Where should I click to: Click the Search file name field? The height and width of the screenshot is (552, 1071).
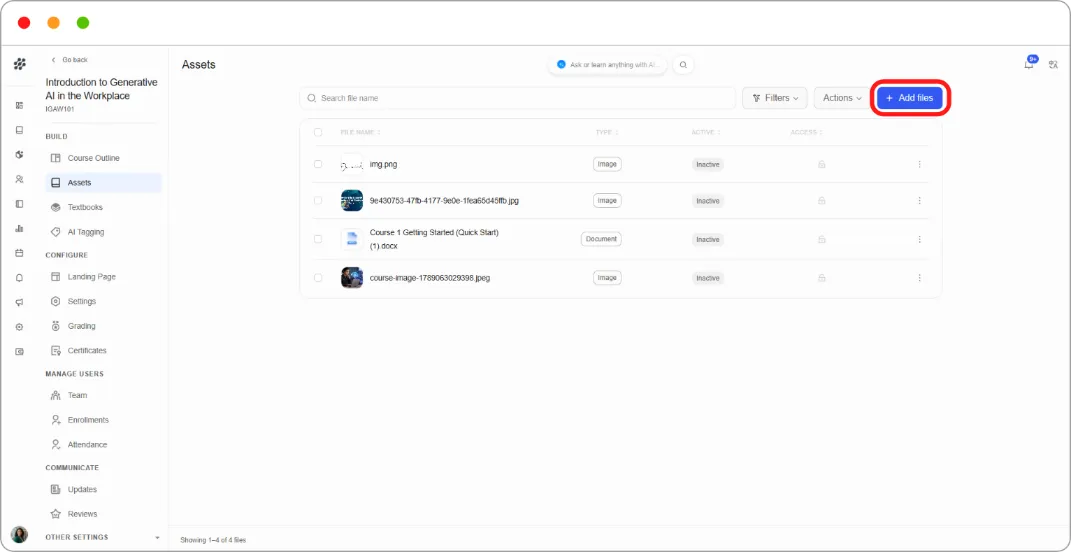coord(517,98)
